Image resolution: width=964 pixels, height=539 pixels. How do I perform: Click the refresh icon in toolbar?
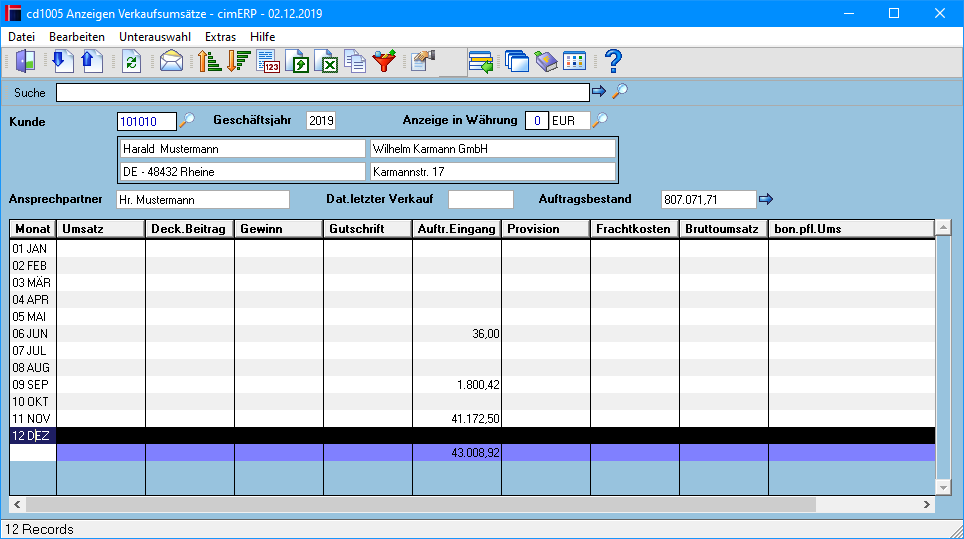click(131, 61)
